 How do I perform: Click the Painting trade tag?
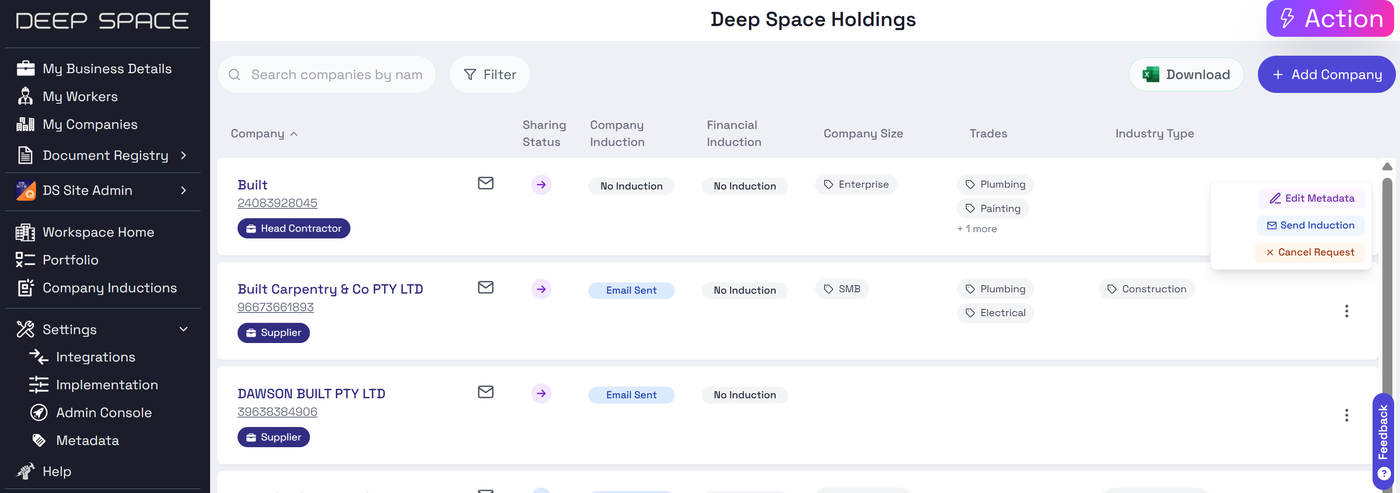pyautogui.click(x=992, y=209)
